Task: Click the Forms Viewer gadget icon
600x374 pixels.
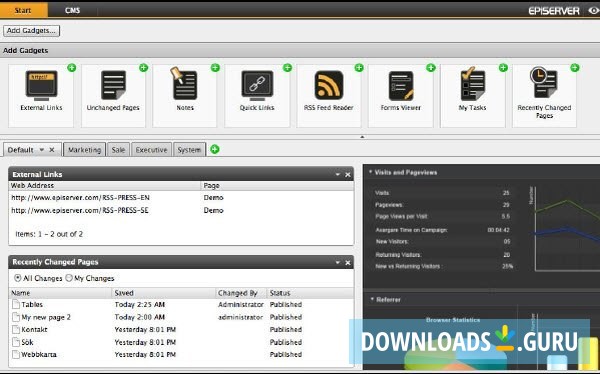Action: coord(401,86)
